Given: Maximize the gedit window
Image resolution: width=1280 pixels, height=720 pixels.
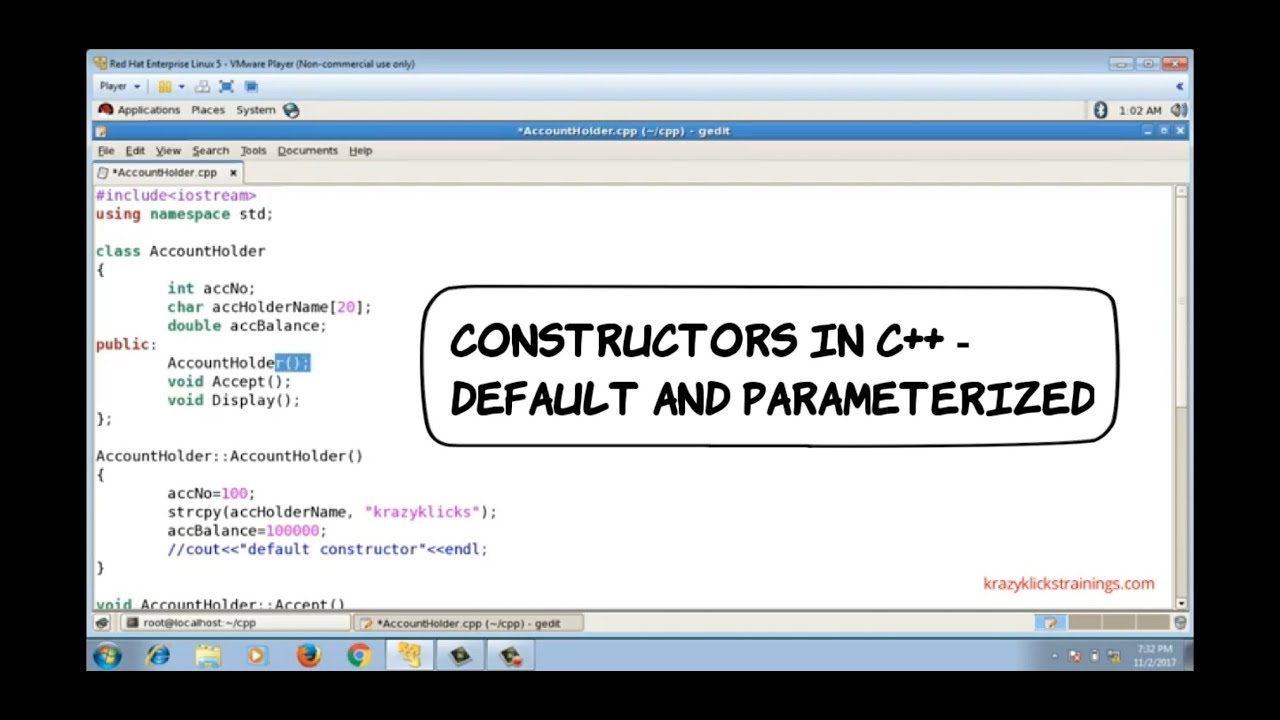Looking at the screenshot, I should [1164, 131].
